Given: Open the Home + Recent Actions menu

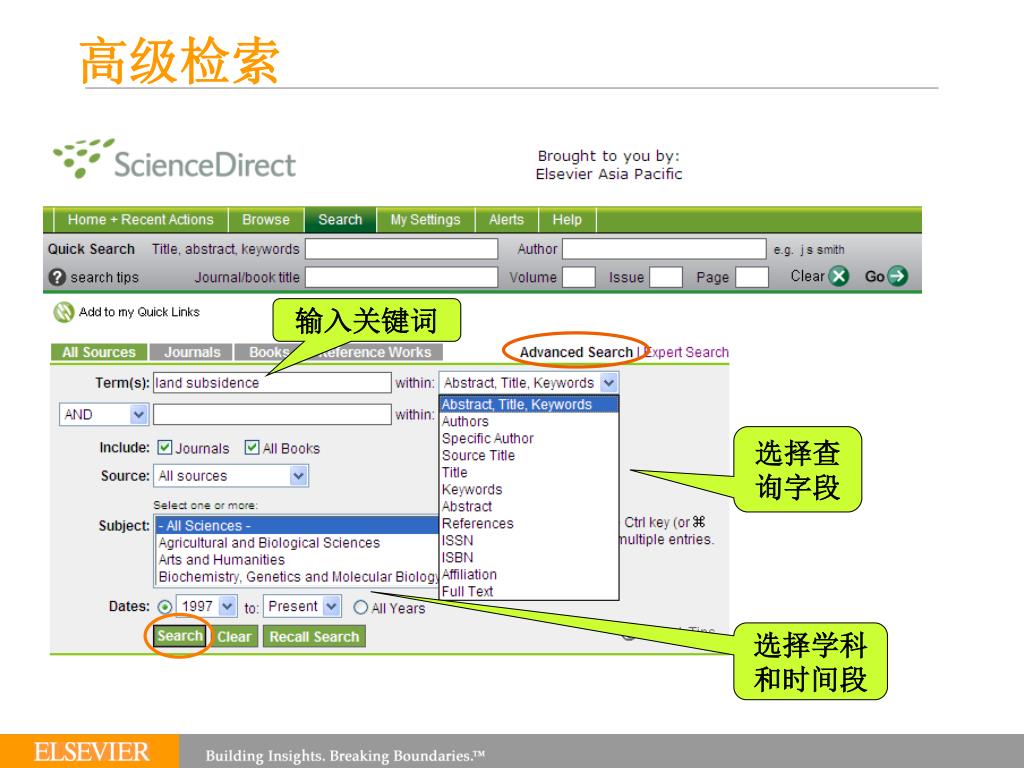Looking at the screenshot, I should tap(140, 219).
